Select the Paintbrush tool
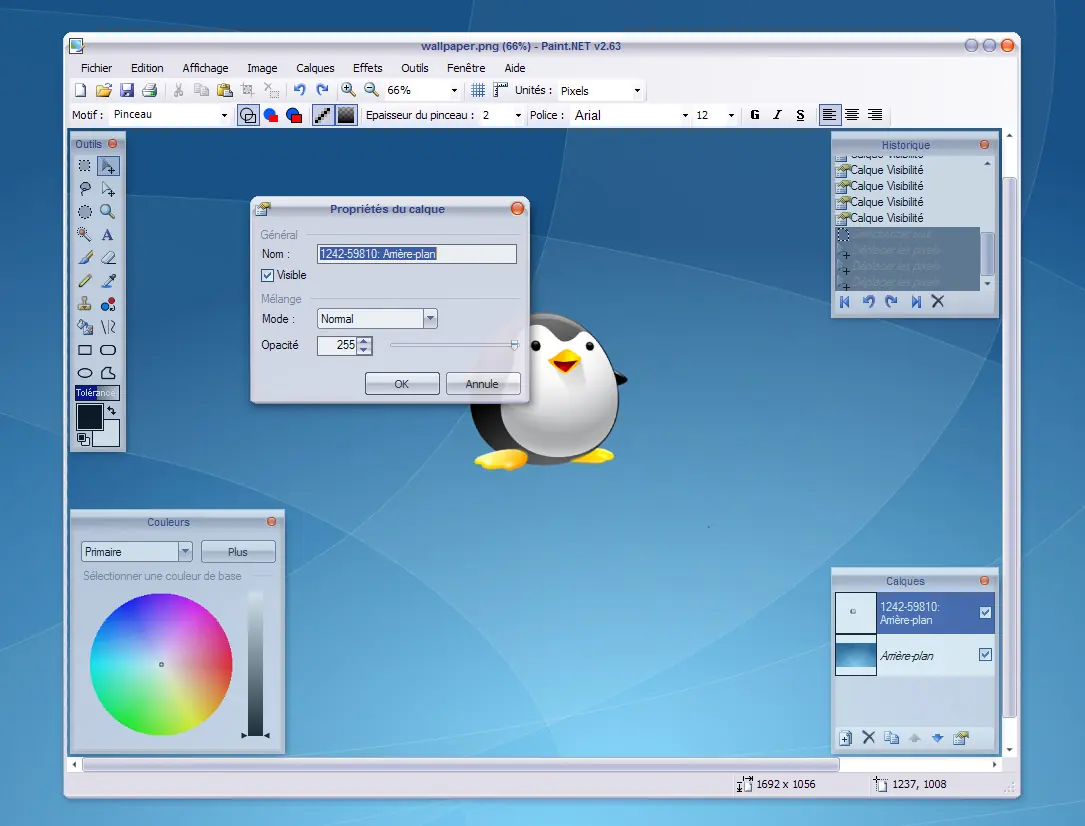The image size is (1085, 826). [x=84, y=258]
